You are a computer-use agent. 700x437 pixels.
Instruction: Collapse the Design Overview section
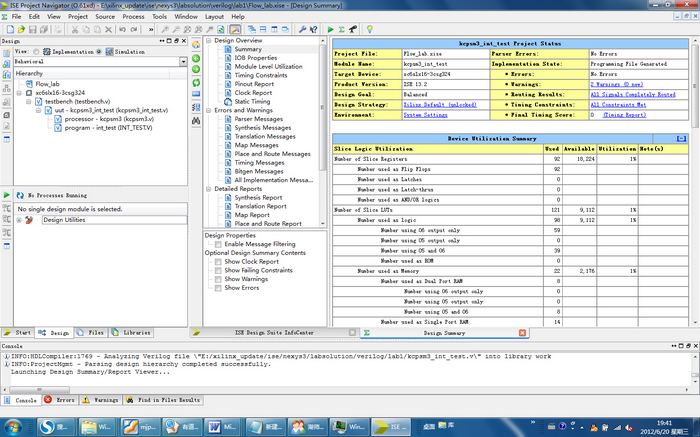[208, 41]
